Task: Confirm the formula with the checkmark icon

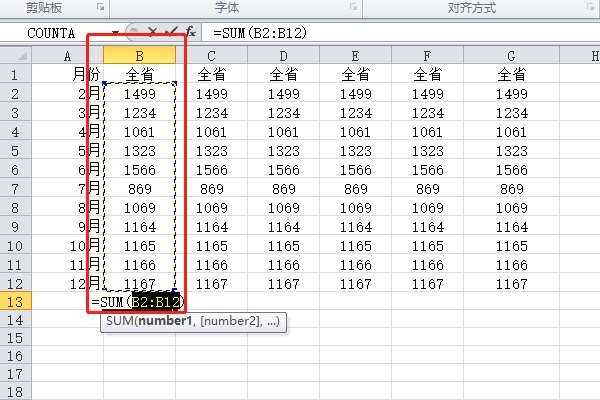Action: pyautogui.click(x=171, y=32)
